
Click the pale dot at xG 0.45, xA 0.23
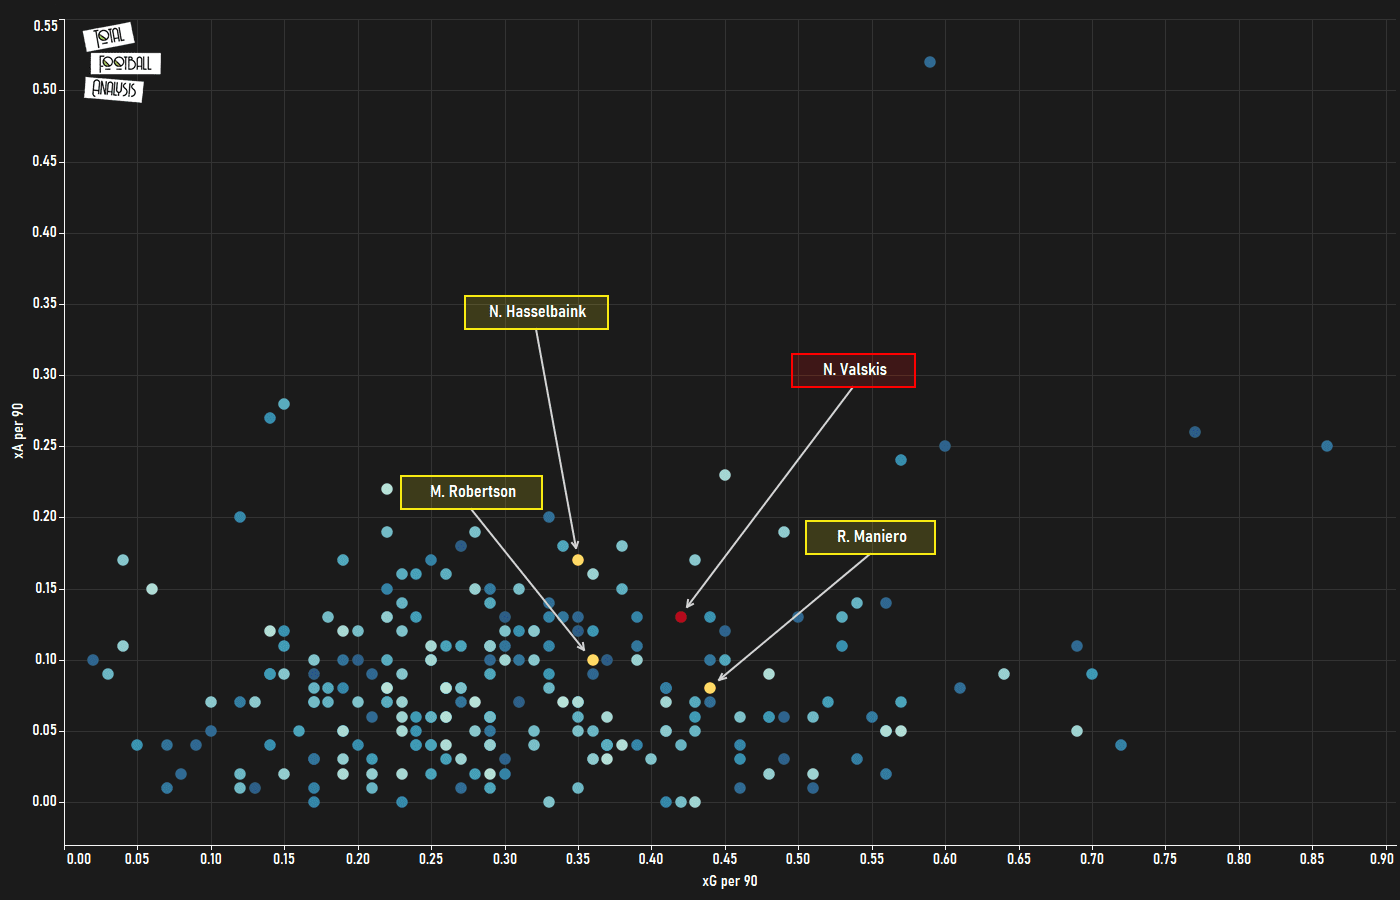(725, 475)
